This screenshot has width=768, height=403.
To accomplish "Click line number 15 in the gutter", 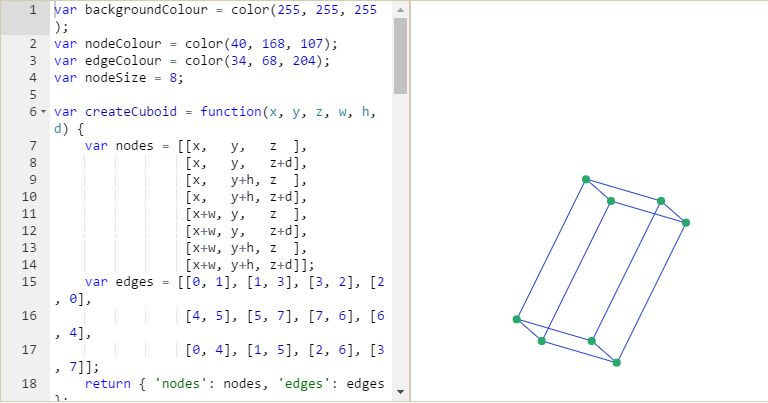I will point(29,281).
